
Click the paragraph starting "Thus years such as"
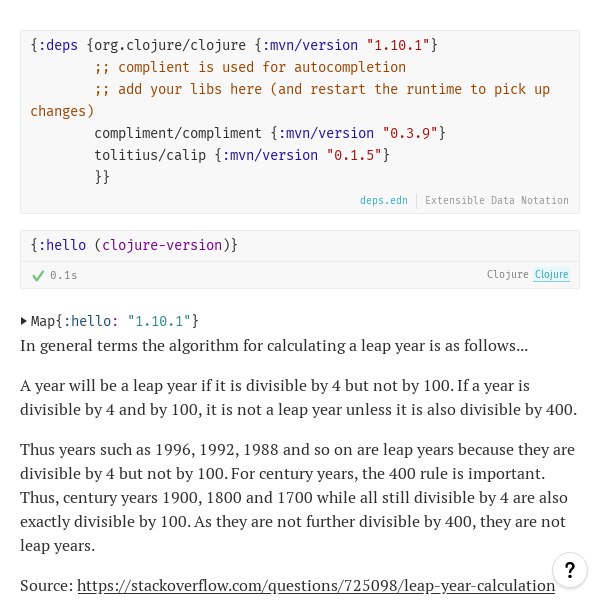point(298,497)
